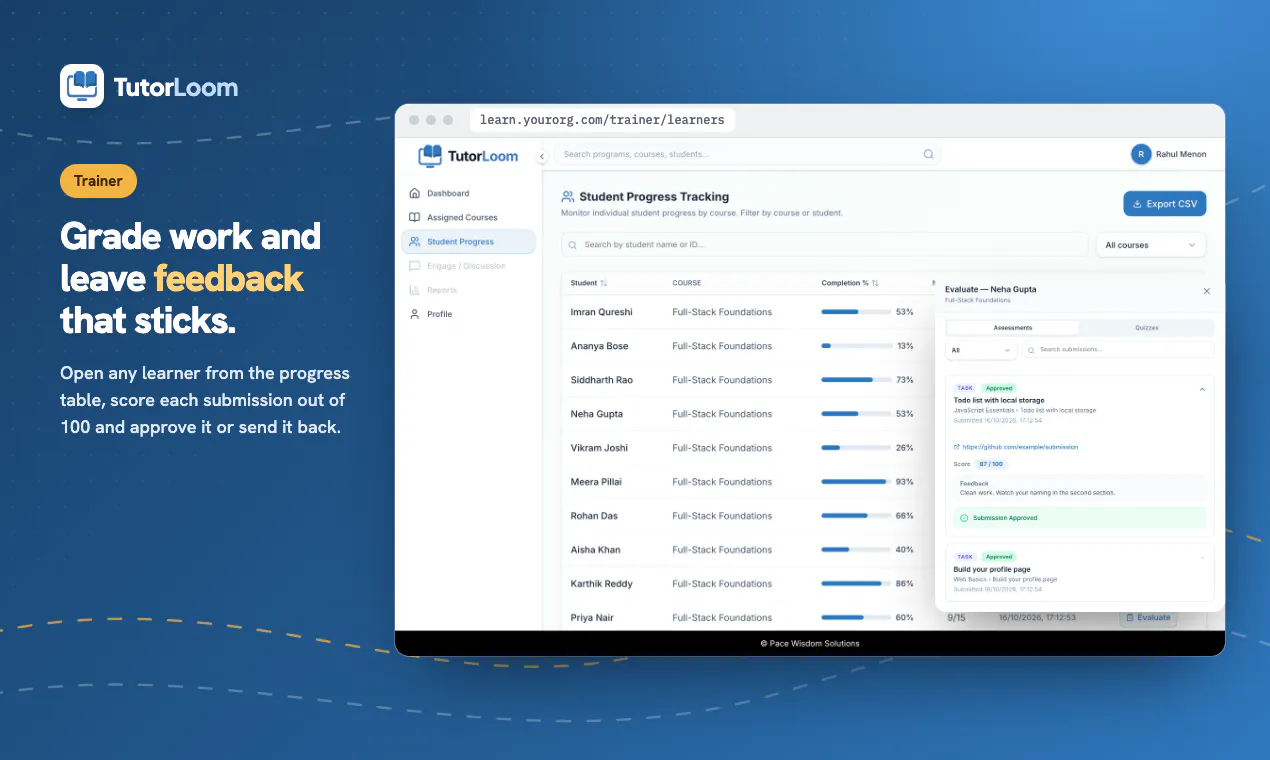Focus the Search by student name field
The height and width of the screenshot is (760, 1270).
pos(825,245)
